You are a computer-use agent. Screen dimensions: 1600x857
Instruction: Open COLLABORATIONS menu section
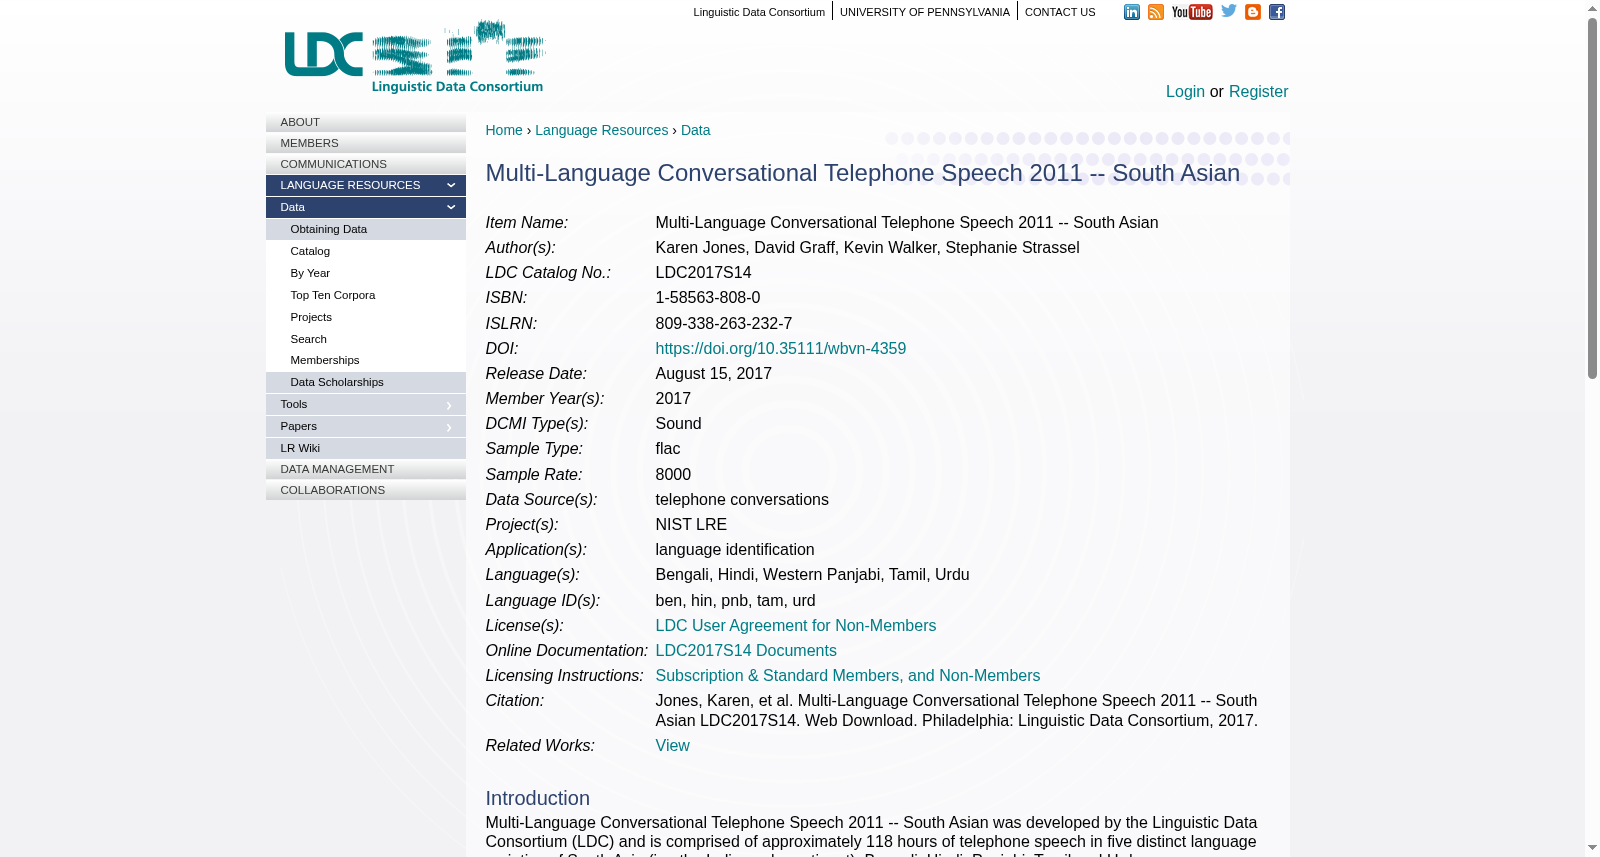366,490
